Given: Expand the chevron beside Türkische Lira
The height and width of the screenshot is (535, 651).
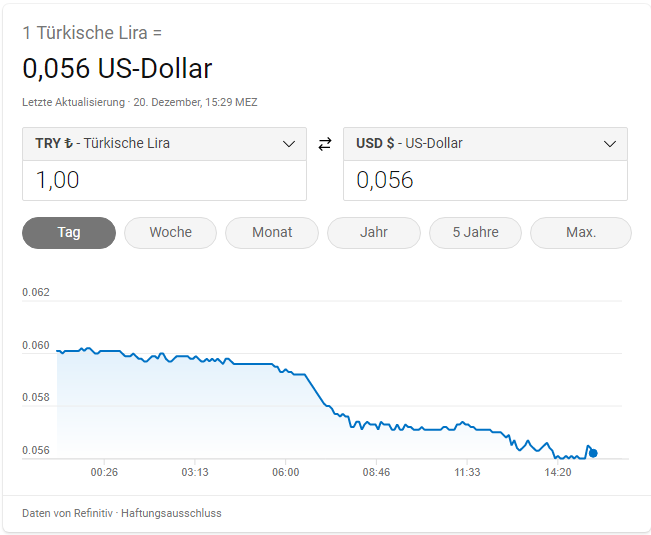Looking at the screenshot, I should click(x=289, y=144).
